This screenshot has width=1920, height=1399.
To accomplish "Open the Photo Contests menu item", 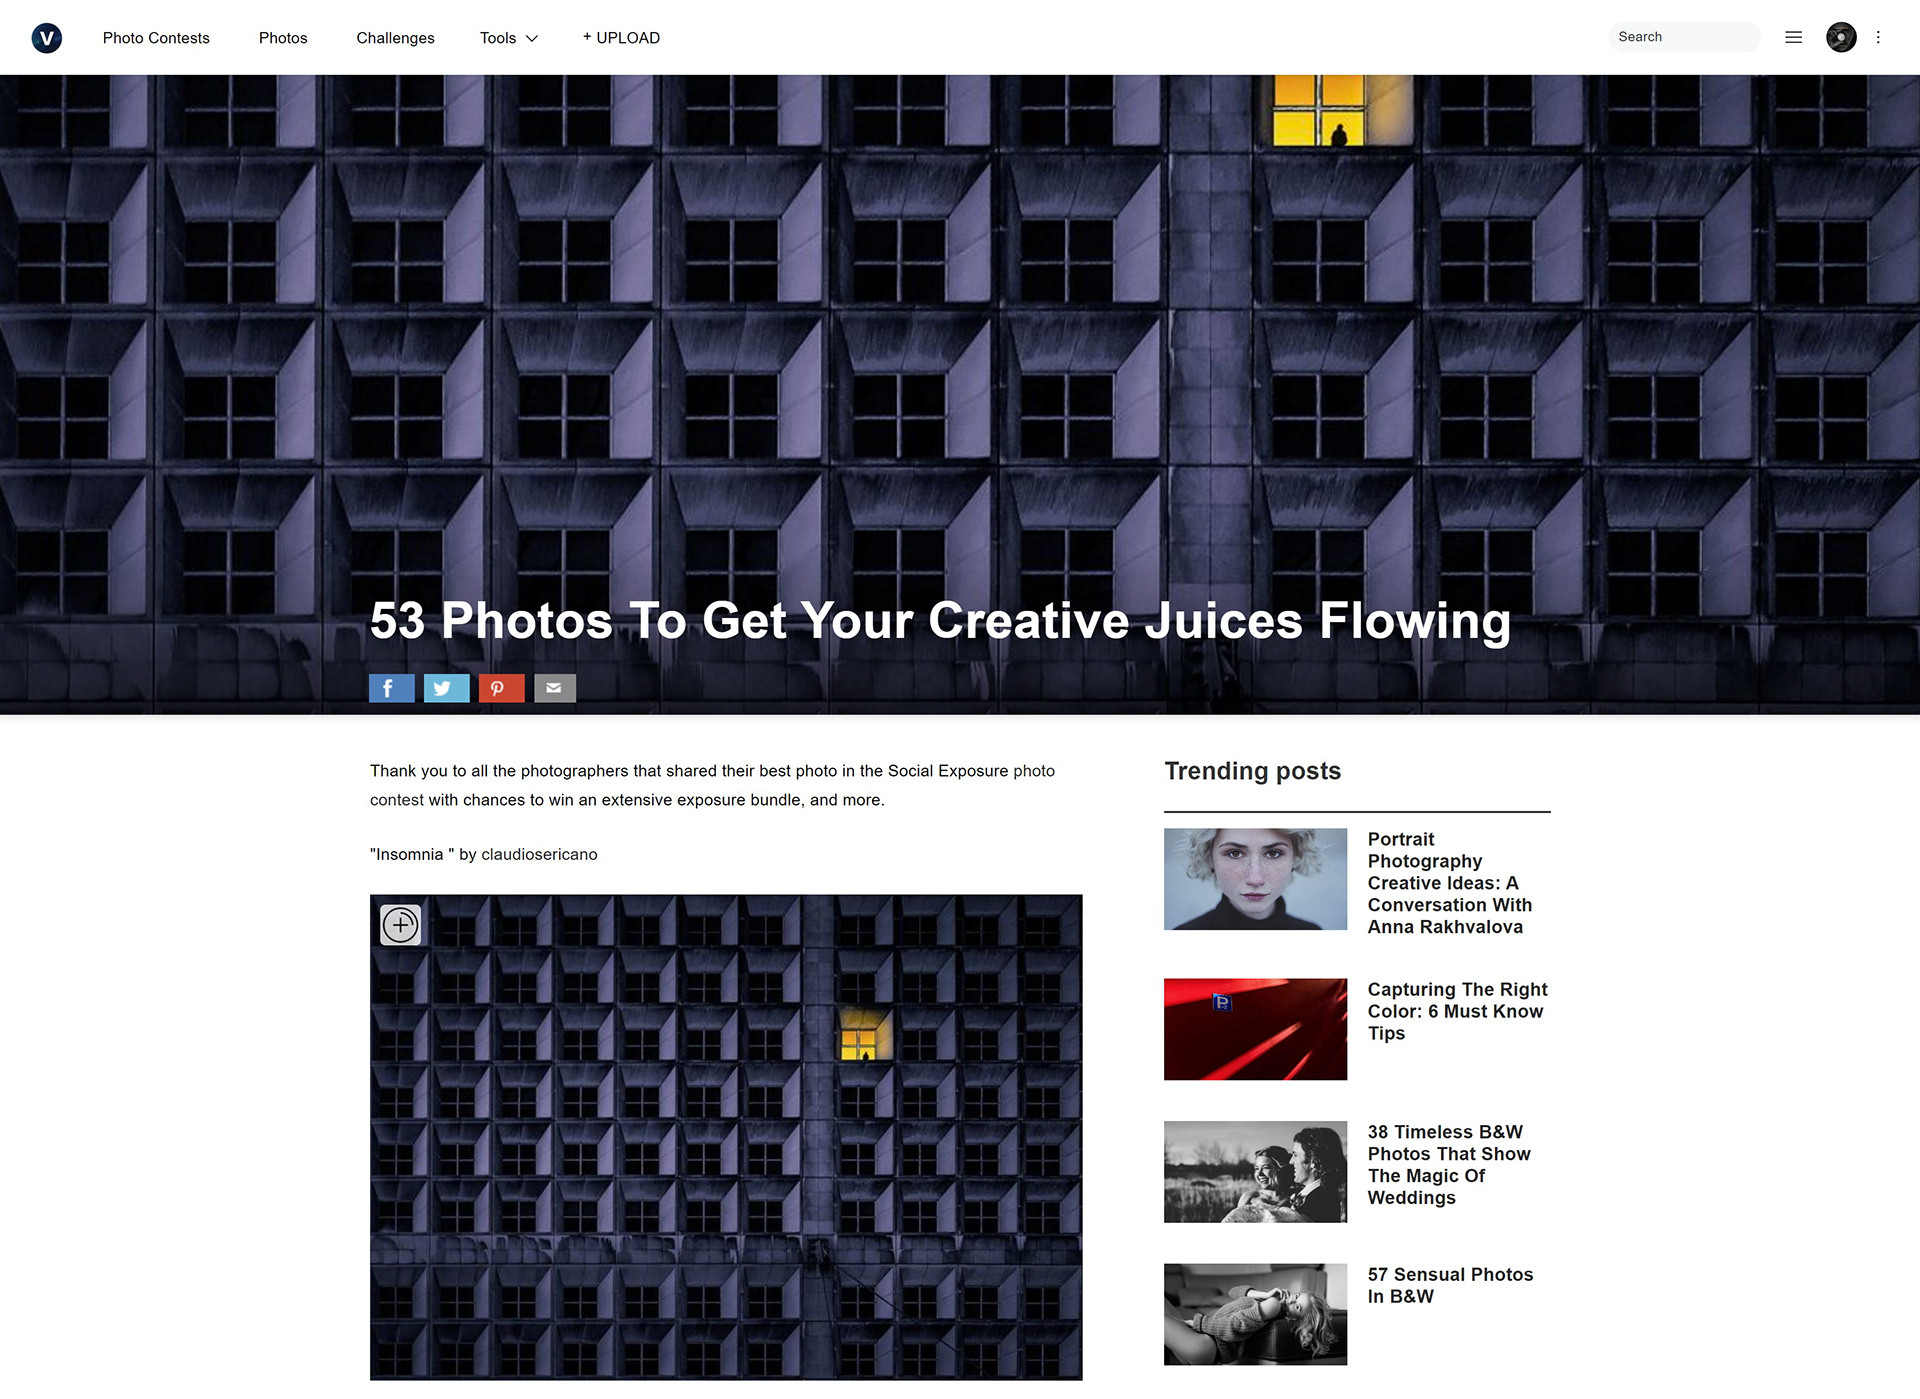I will [156, 38].
